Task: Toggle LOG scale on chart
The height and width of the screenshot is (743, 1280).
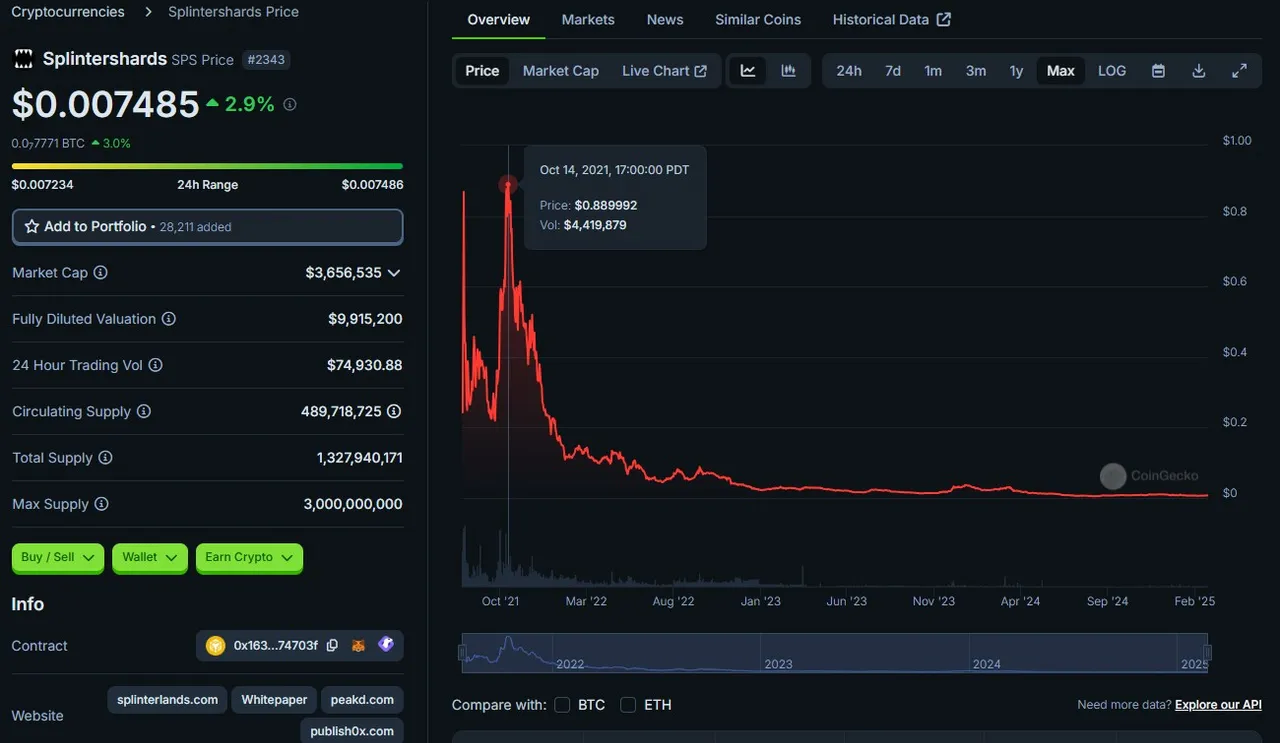Action: tap(1112, 71)
